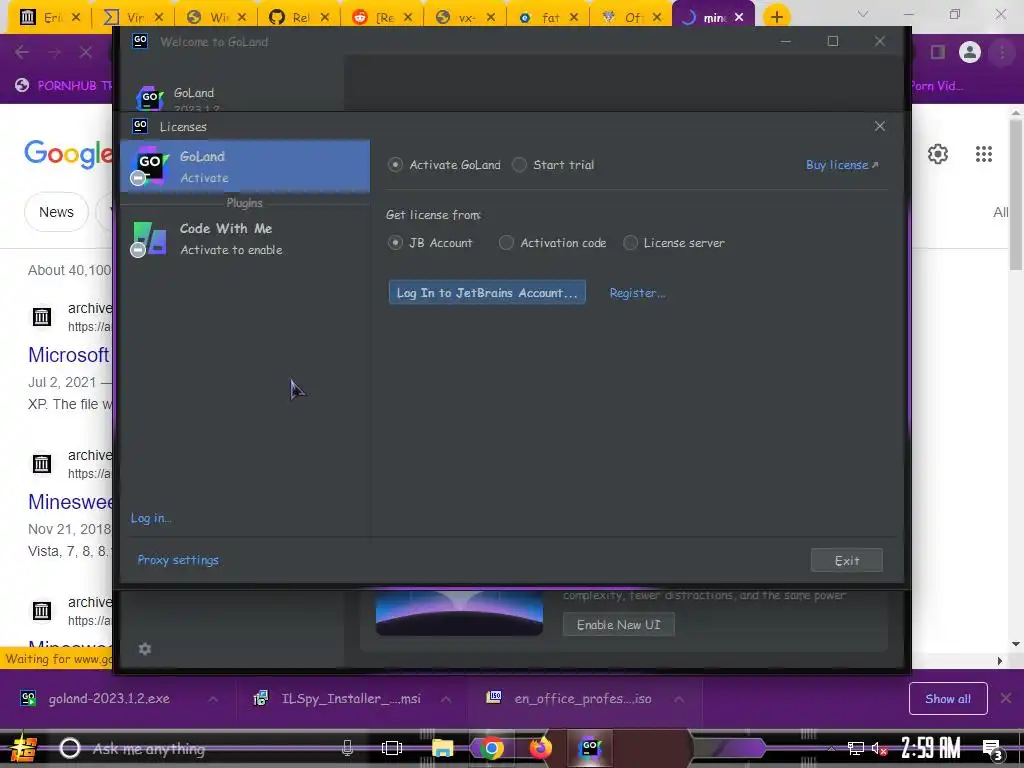Image resolution: width=1024 pixels, height=768 pixels.
Task: Open the action center notification icon
Action: coord(993,749)
